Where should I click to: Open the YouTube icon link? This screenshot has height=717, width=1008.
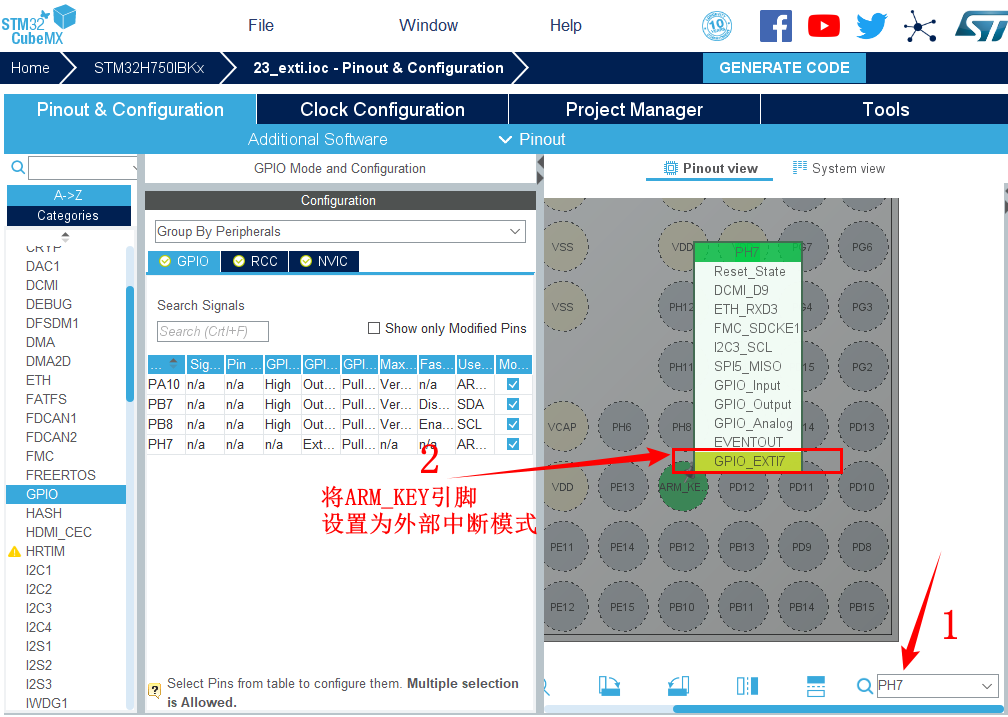[x=824, y=26]
